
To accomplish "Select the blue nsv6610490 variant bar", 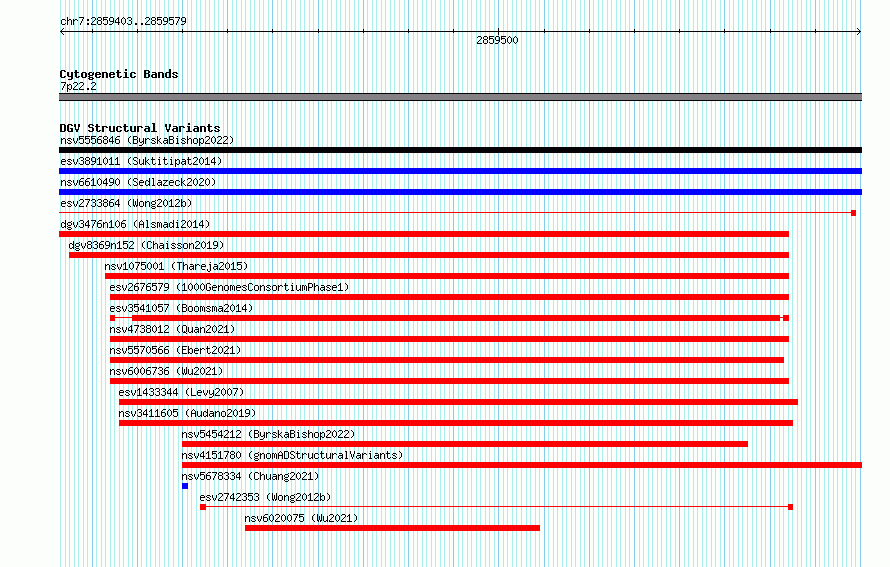I will 460,192.
